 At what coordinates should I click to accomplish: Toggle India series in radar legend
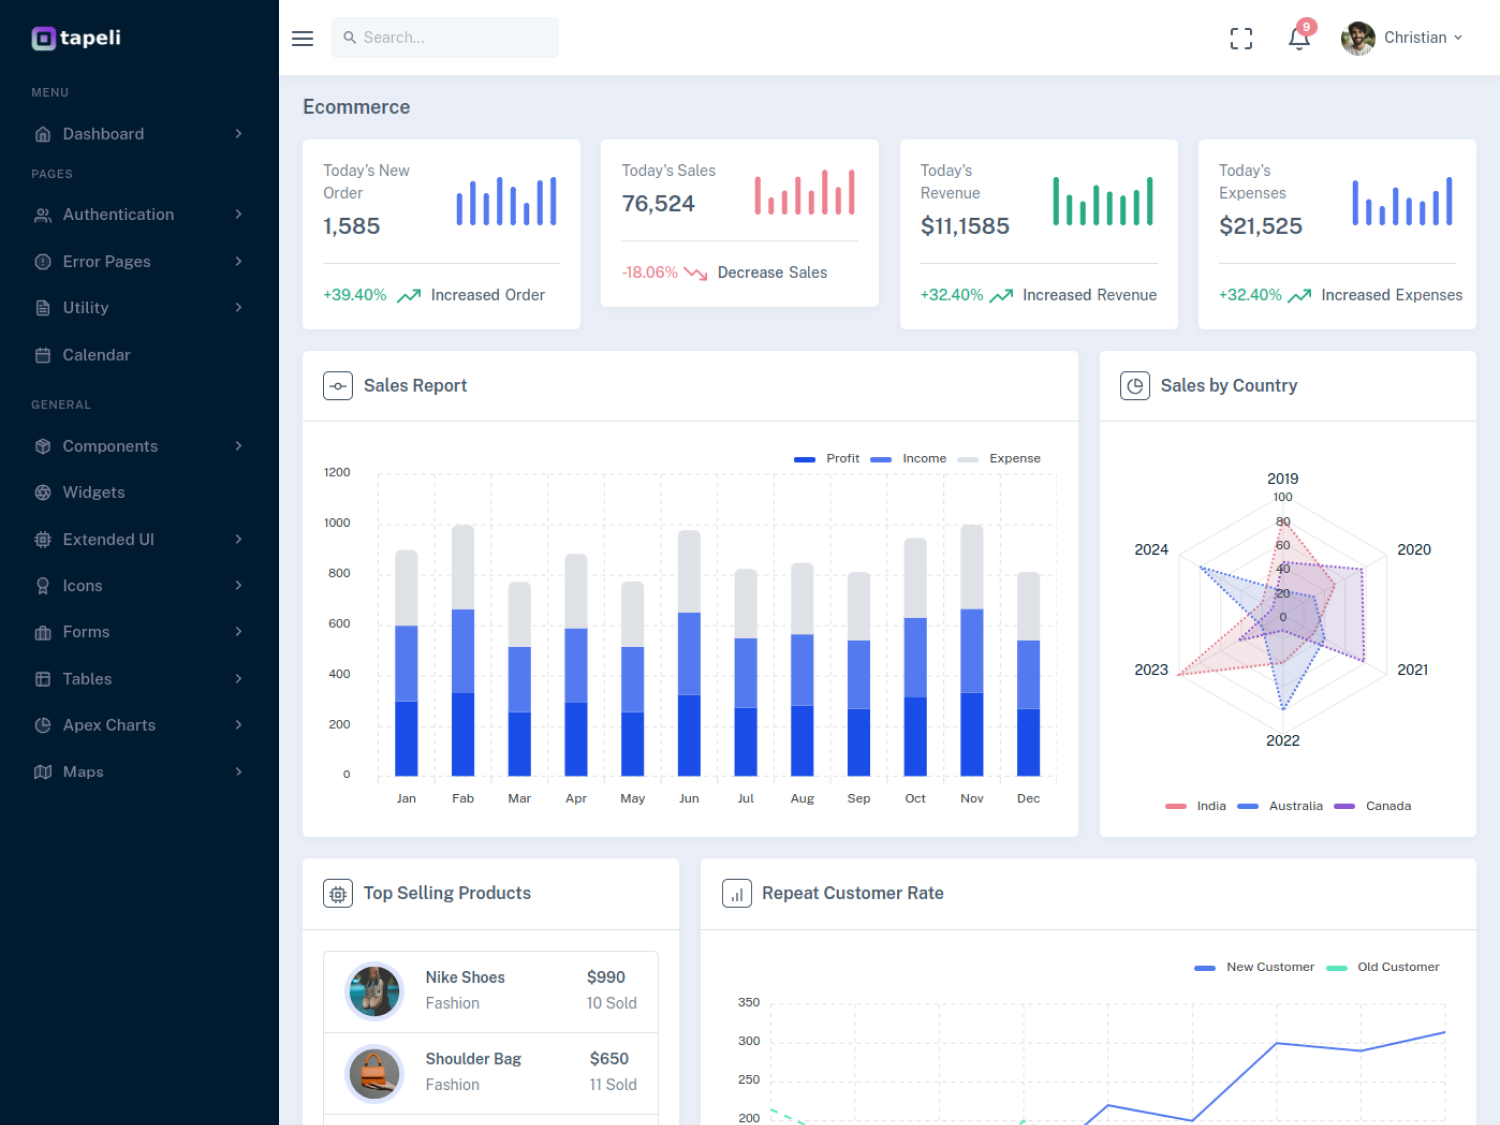[1196, 806]
